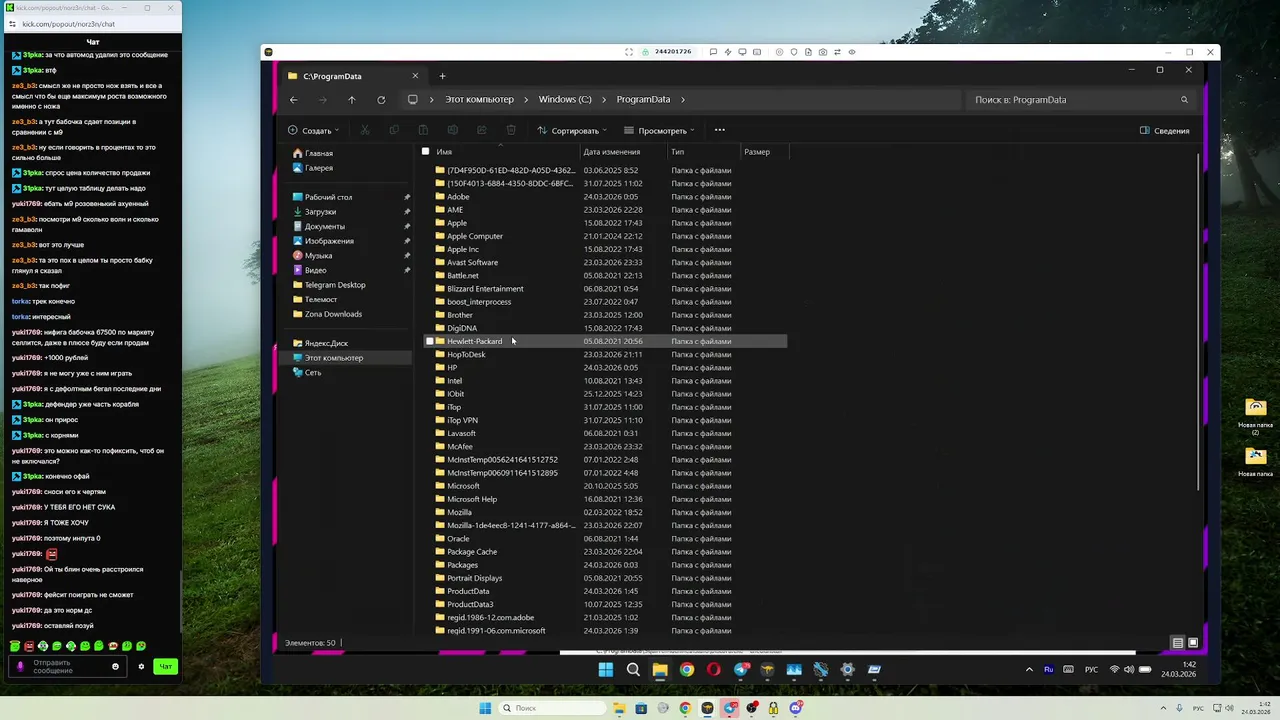Refresh the ProgramData folder view
1280x720 pixels.
(381, 100)
